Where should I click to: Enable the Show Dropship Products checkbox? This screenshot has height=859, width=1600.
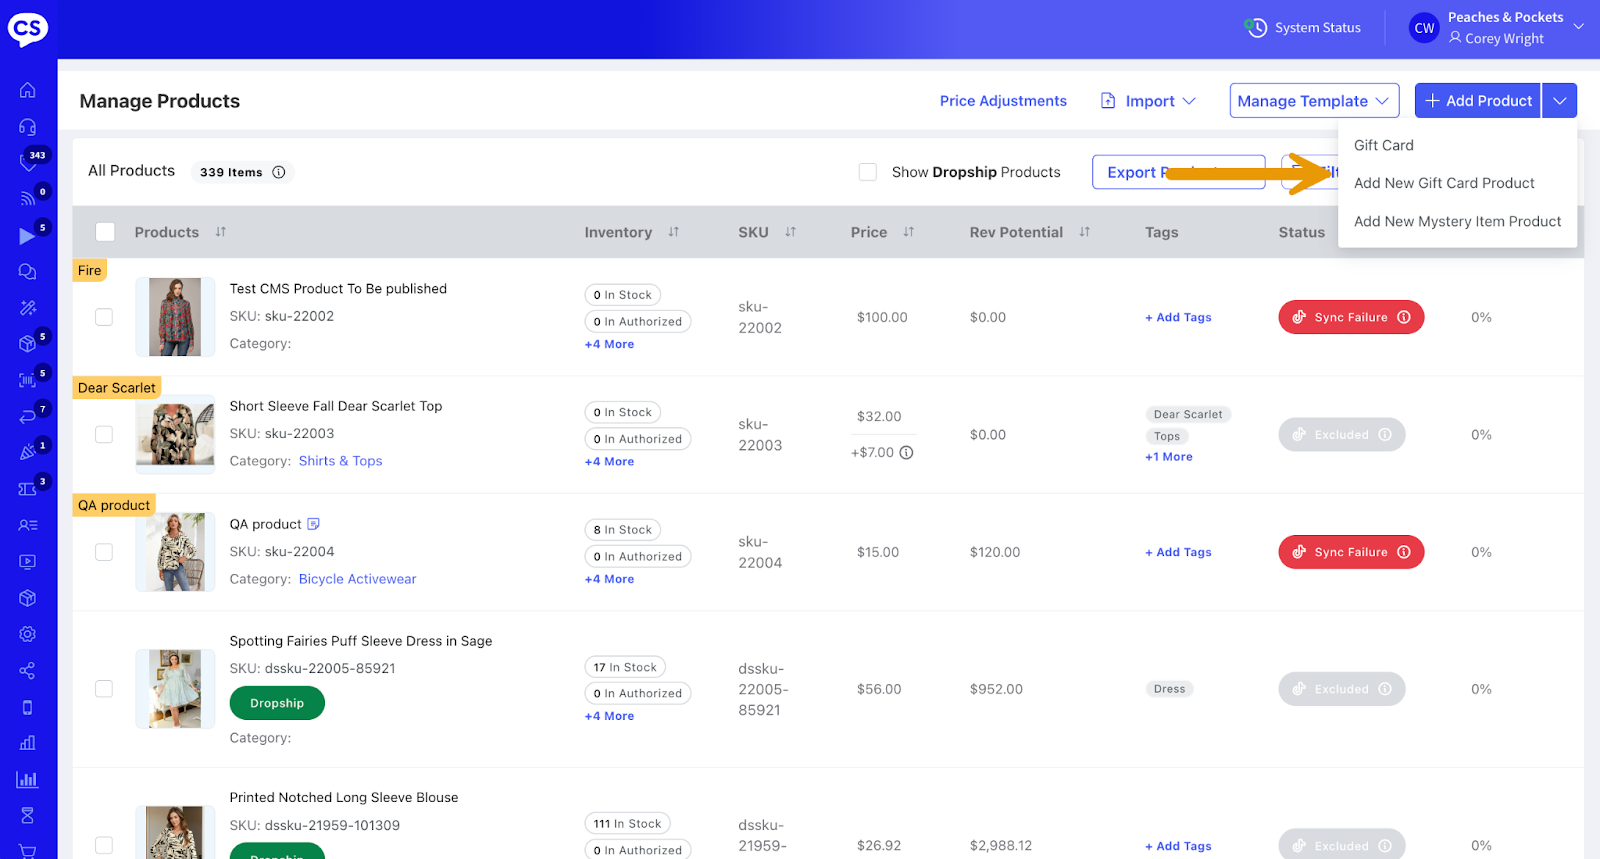coord(868,172)
